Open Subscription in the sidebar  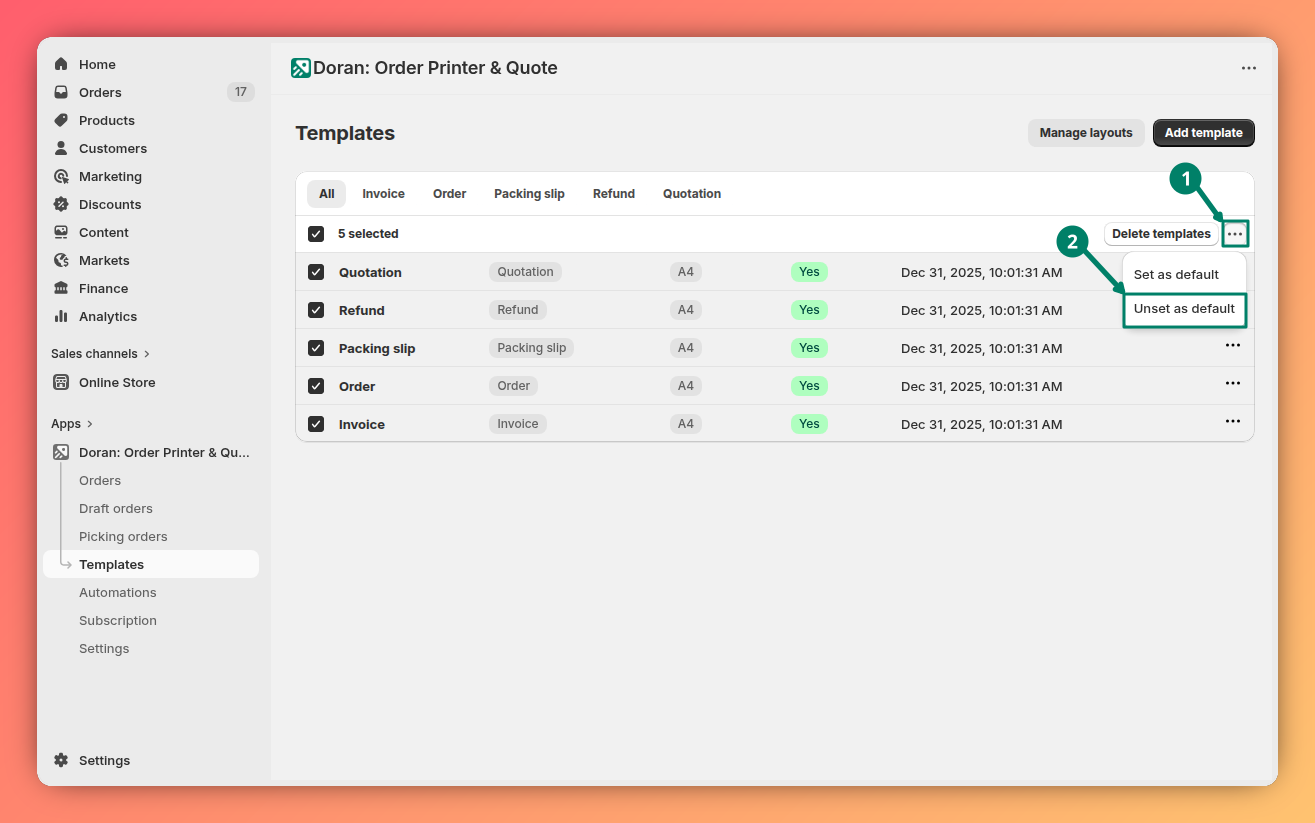point(118,621)
